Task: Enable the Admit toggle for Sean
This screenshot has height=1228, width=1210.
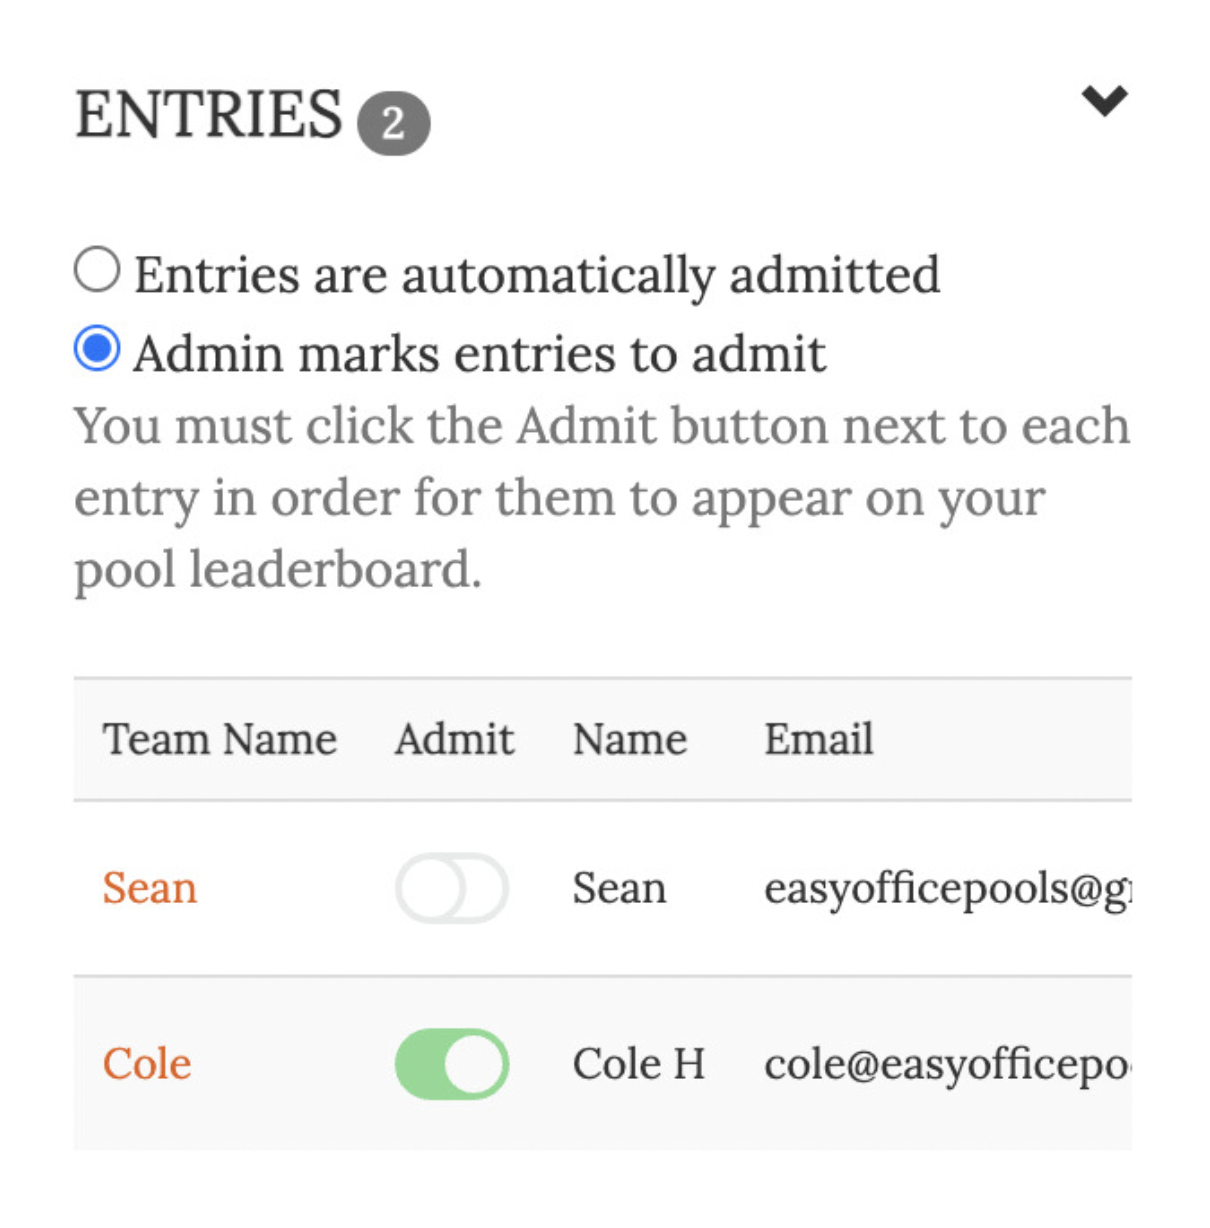Action: pos(452,888)
